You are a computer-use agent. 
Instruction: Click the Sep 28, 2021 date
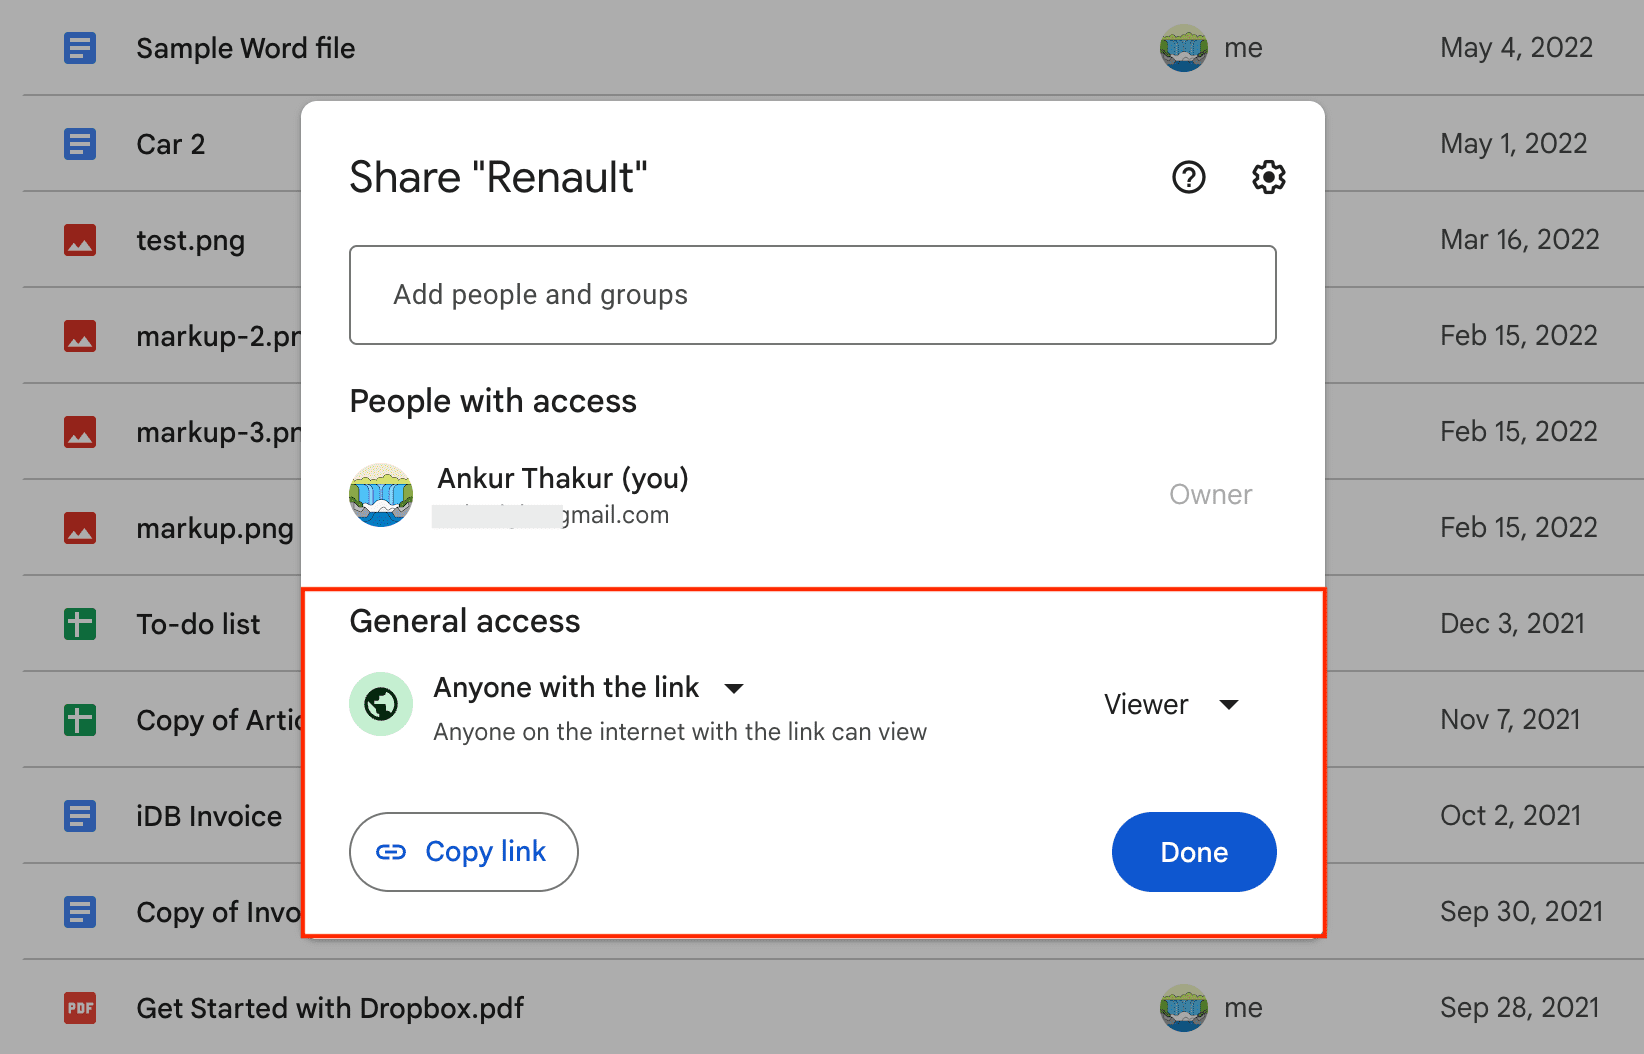click(1520, 1008)
